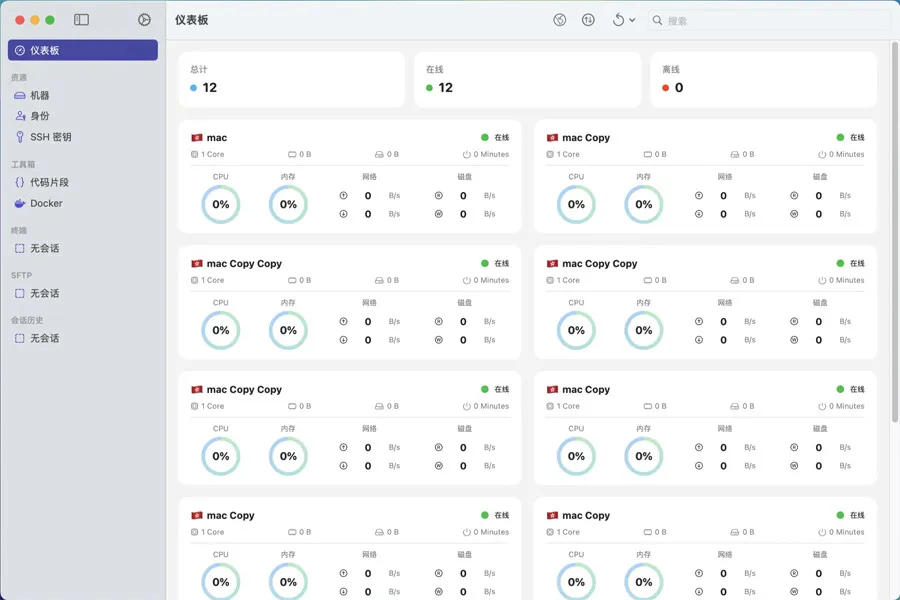Expand the chevron next to refresh icon
Viewport: 900px width, 600px height.
pyautogui.click(x=632, y=20)
